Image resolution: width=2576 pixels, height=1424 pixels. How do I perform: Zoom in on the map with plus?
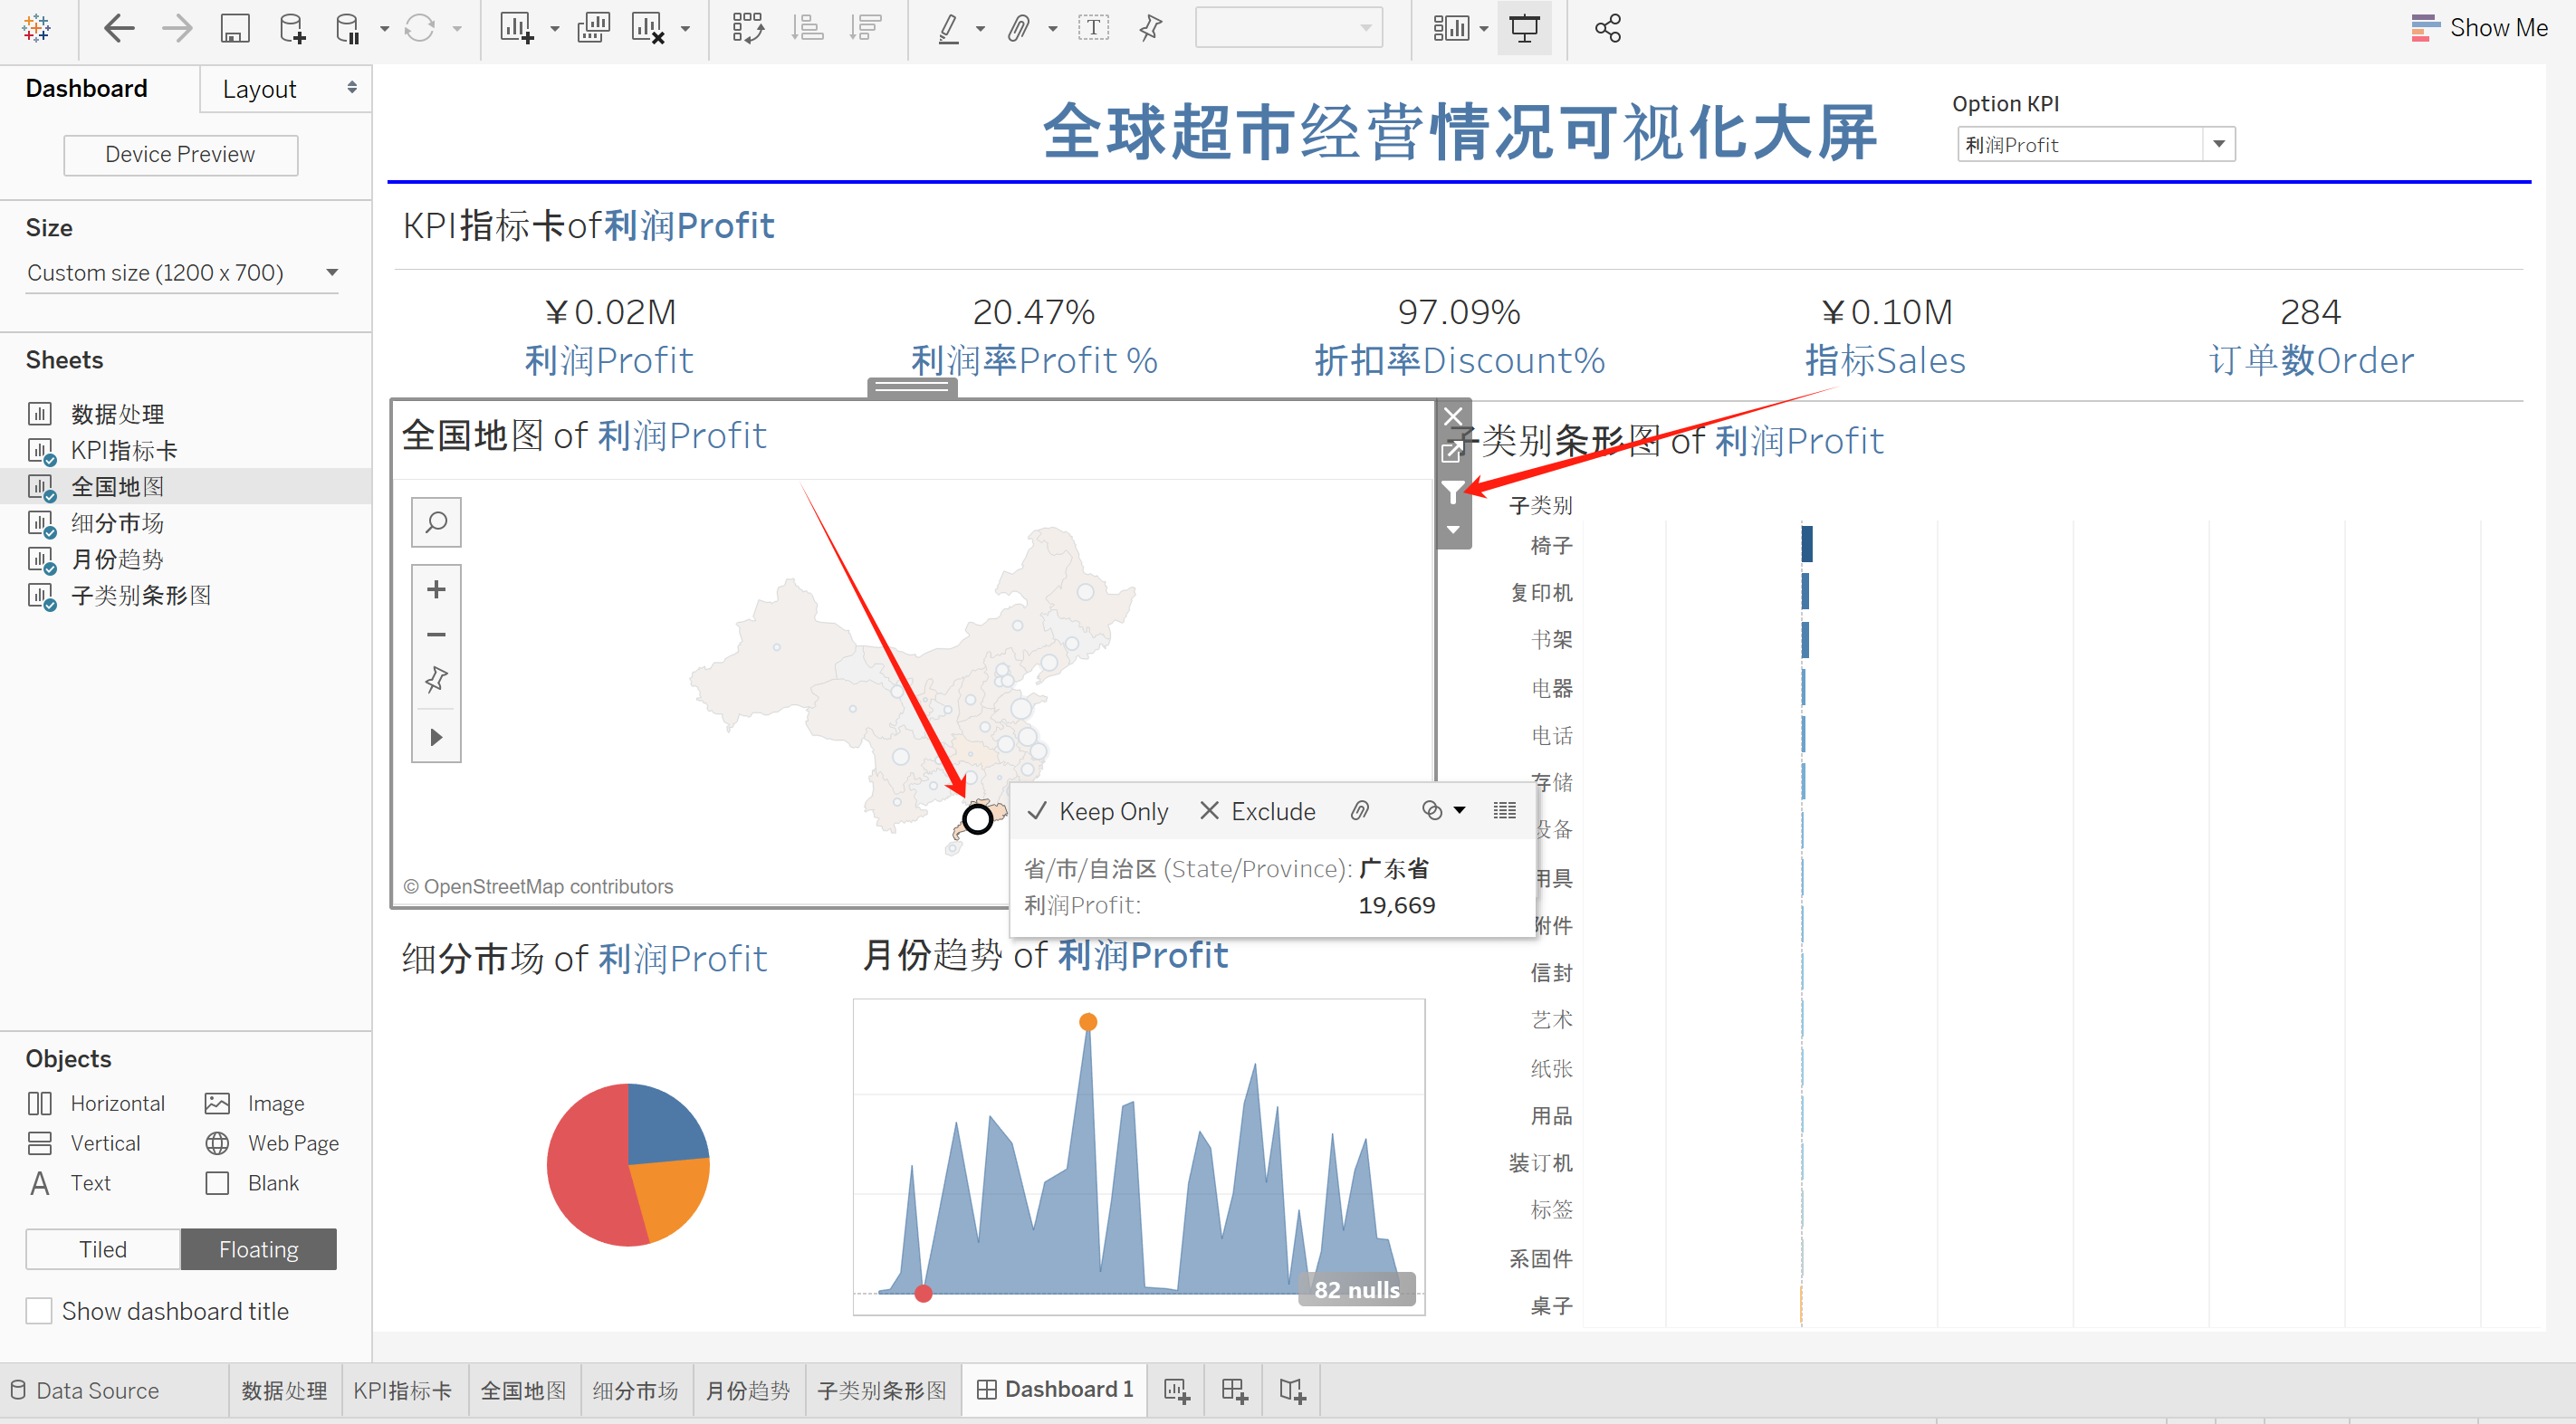coord(436,589)
